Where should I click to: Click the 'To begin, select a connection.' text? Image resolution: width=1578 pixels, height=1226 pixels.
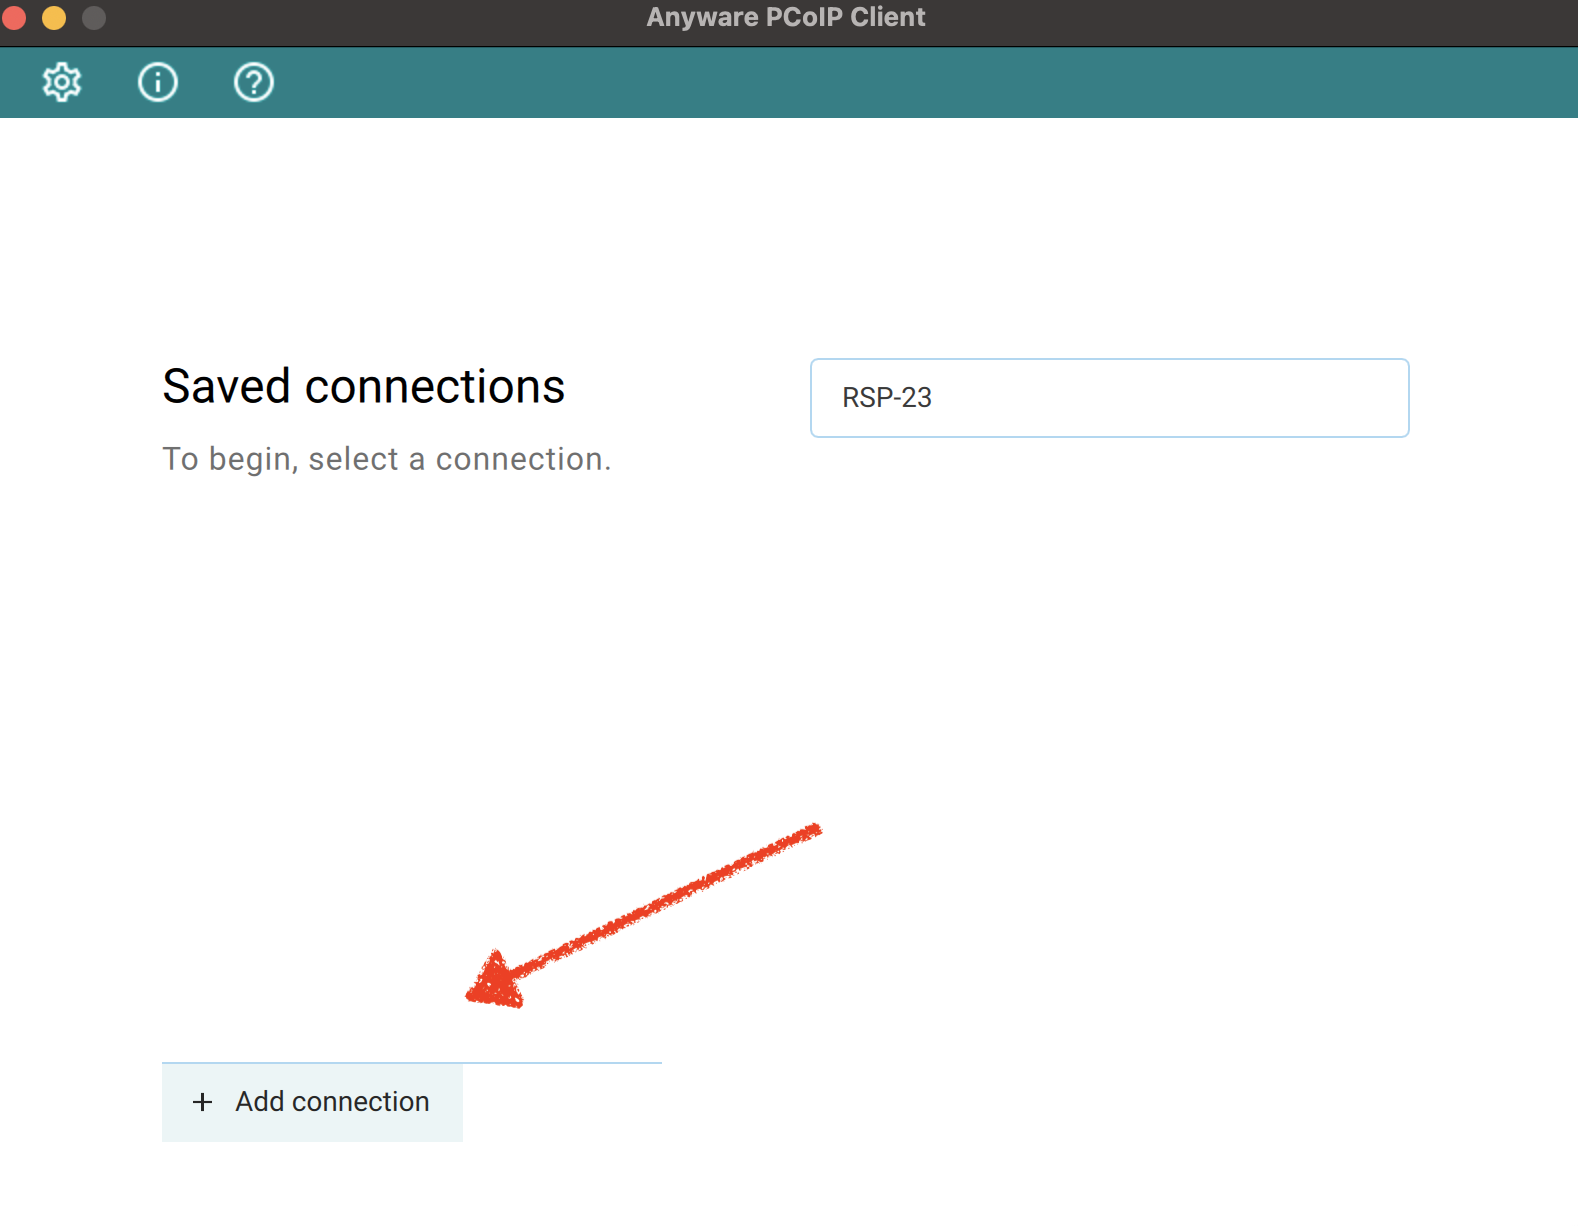point(387,459)
